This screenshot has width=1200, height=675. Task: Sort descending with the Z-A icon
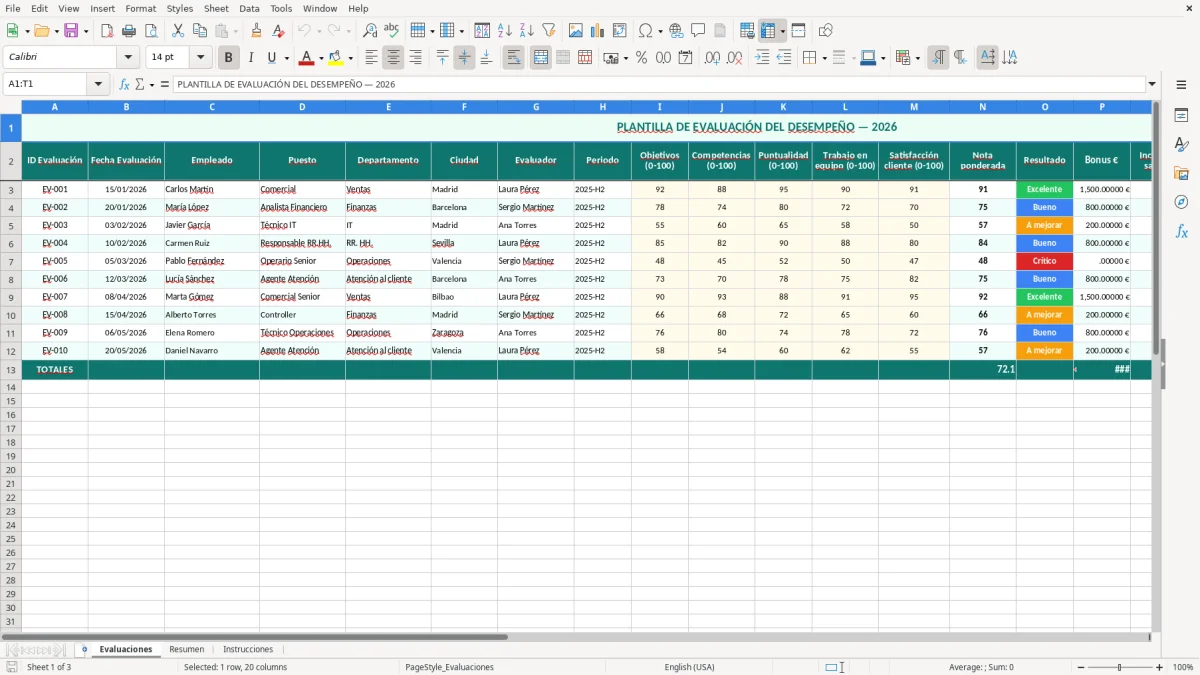(526, 31)
